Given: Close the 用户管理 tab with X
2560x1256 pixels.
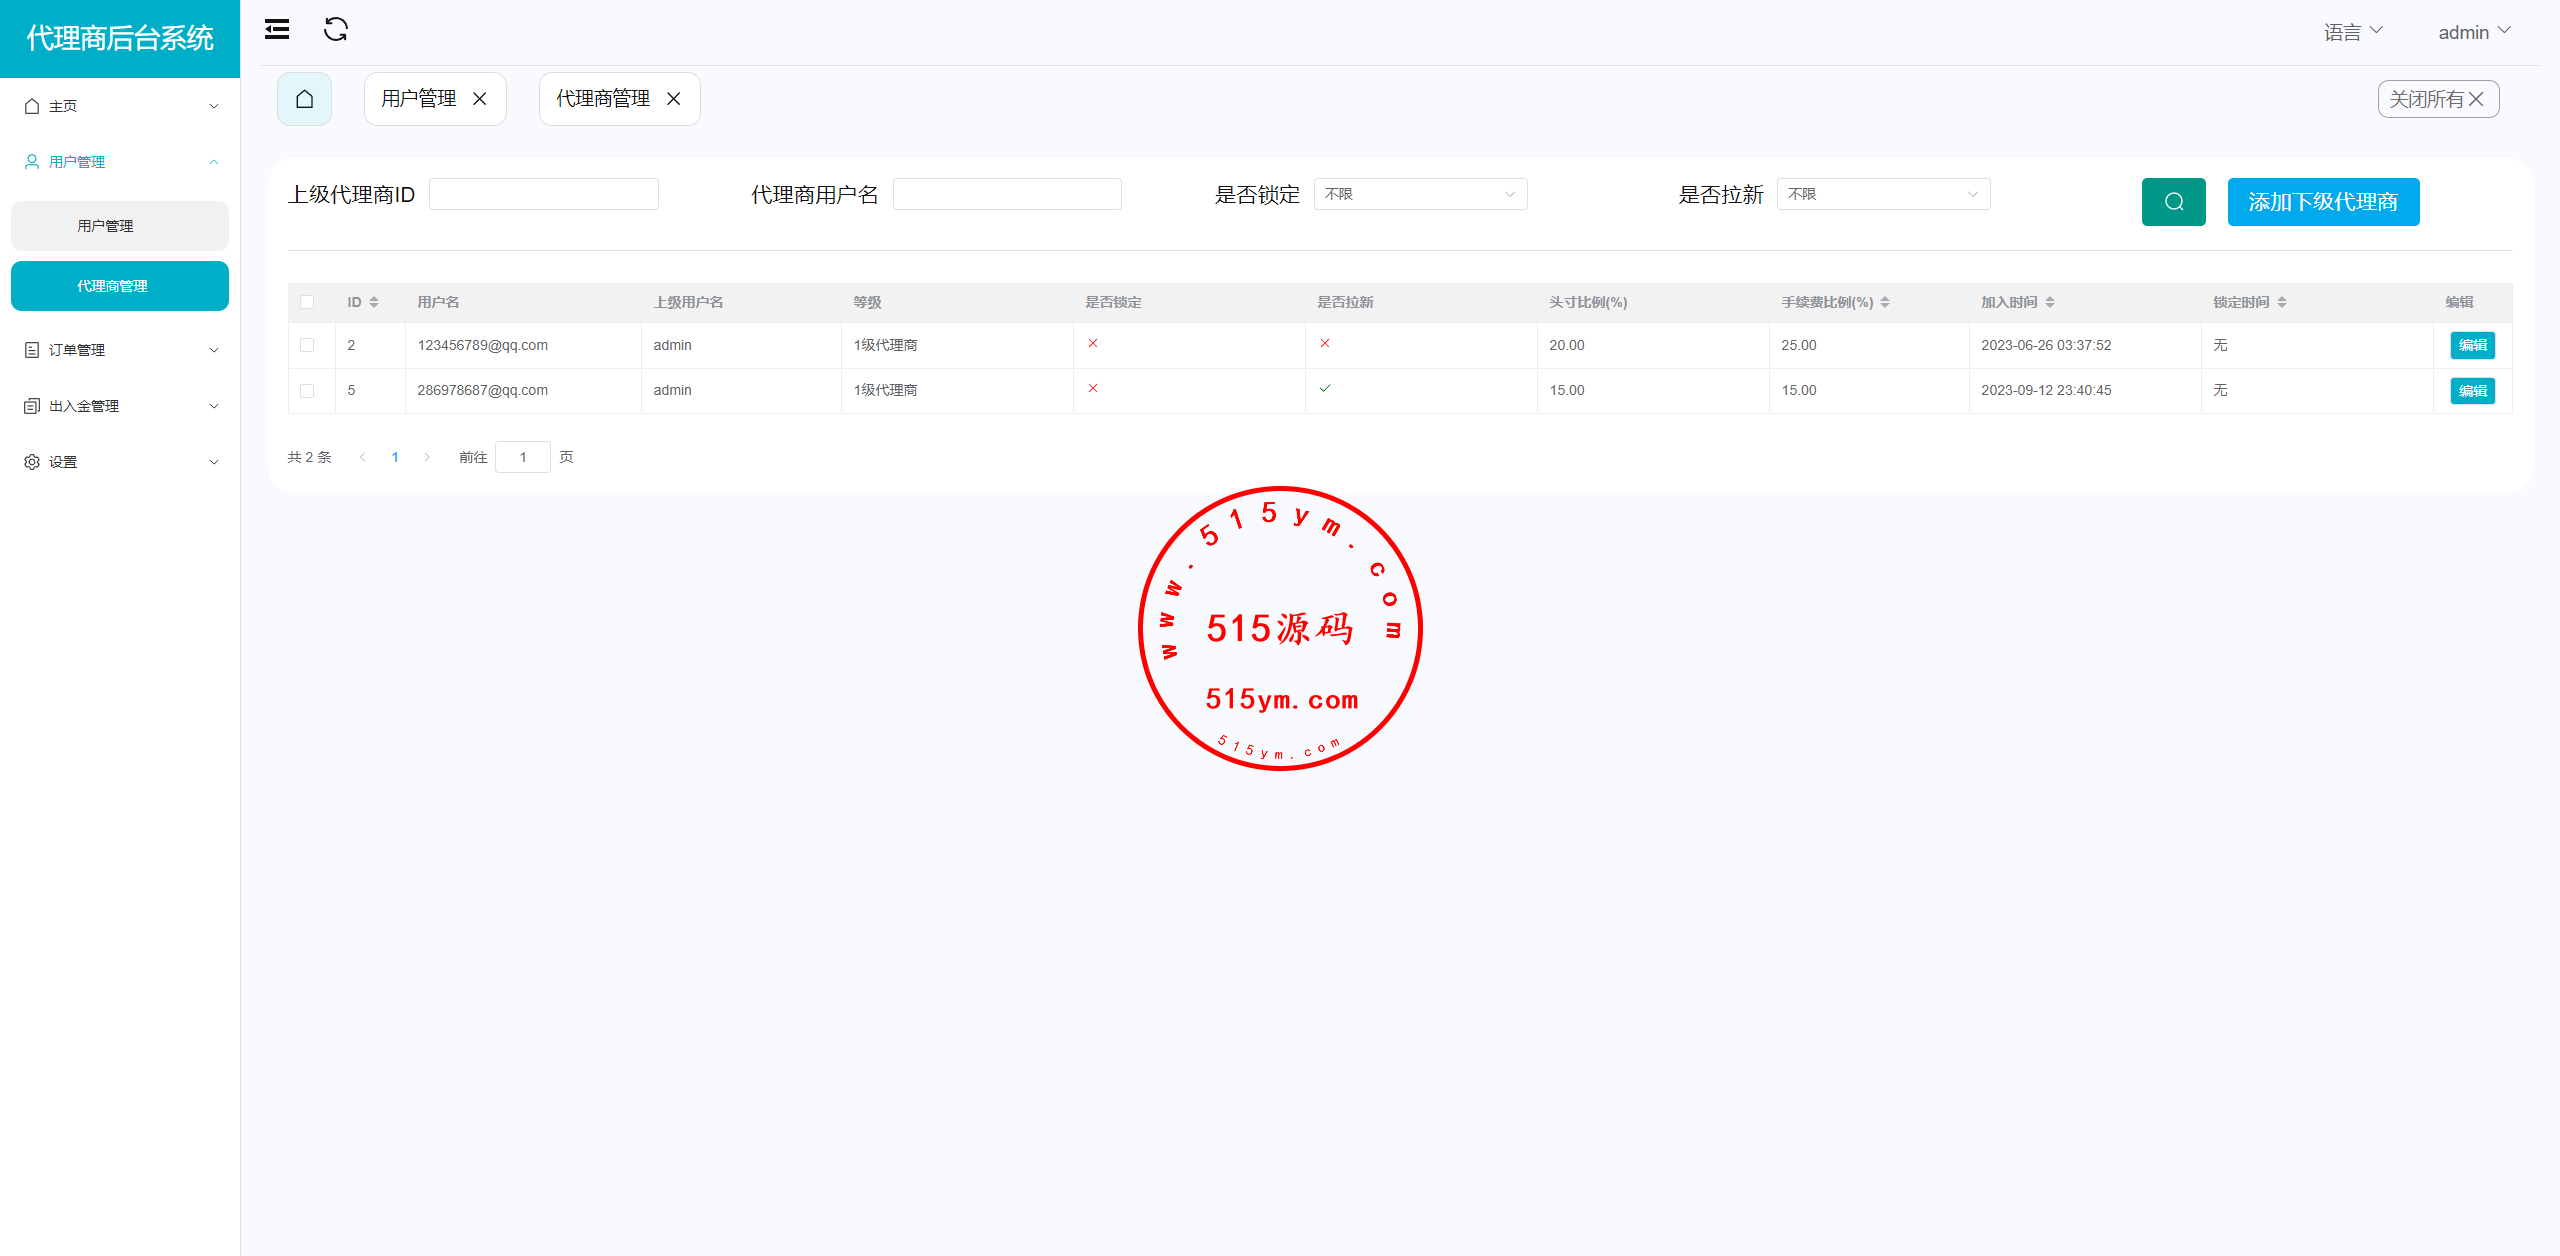Looking at the screenshot, I should pyautogui.click(x=480, y=99).
